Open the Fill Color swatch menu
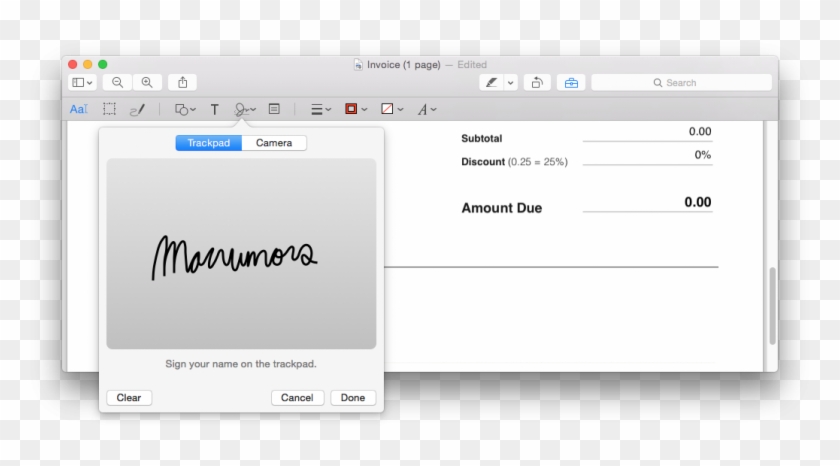This screenshot has height=466, width=840. 392,109
